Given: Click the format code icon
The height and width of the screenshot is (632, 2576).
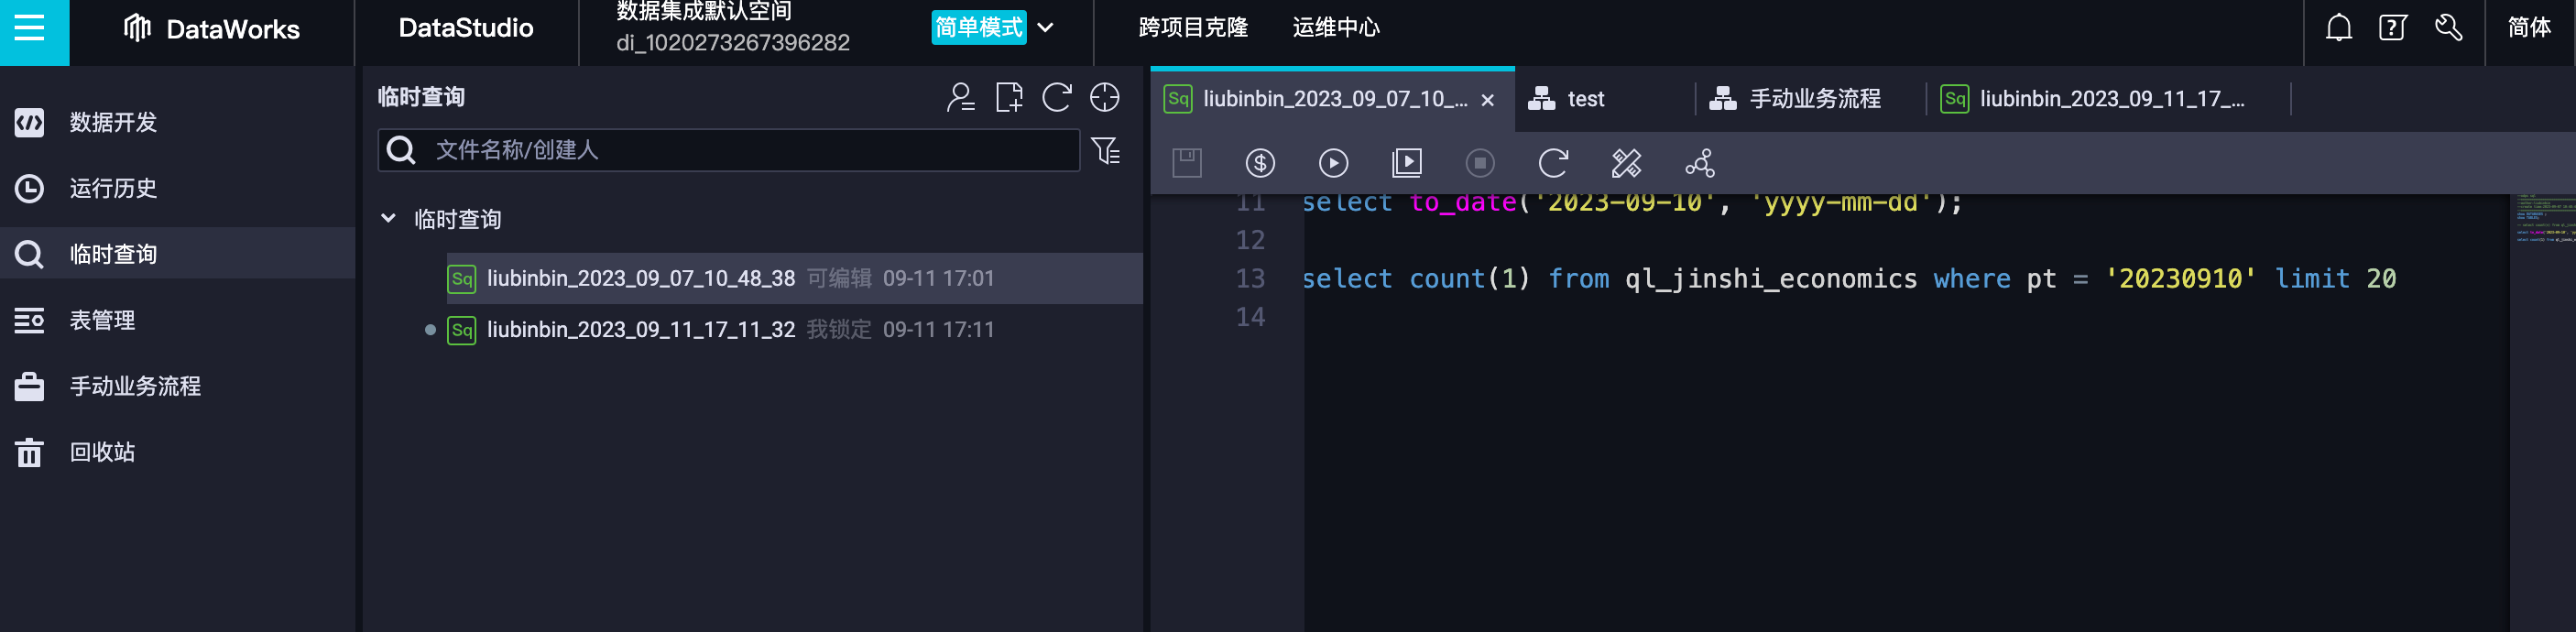Looking at the screenshot, I should (x=1626, y=163).
